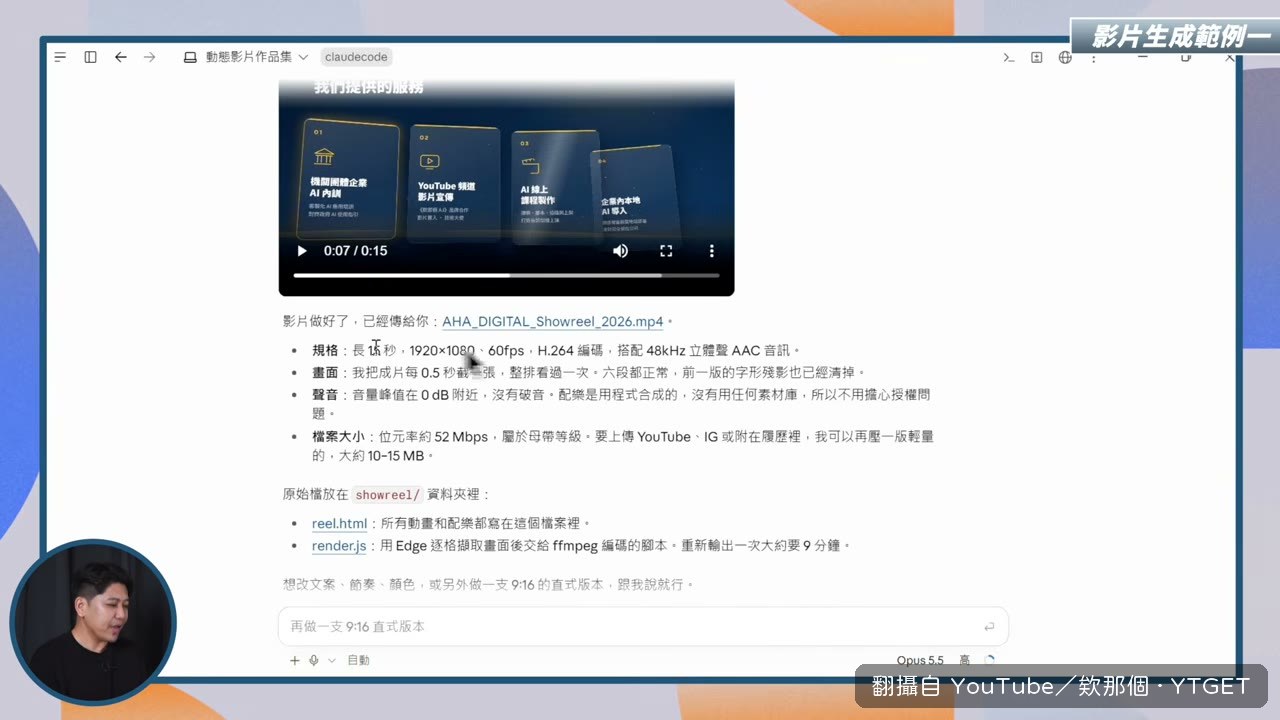This screenshot has width=1280, height=720.
Task: Open the reel.html file link
Action: 339,523
